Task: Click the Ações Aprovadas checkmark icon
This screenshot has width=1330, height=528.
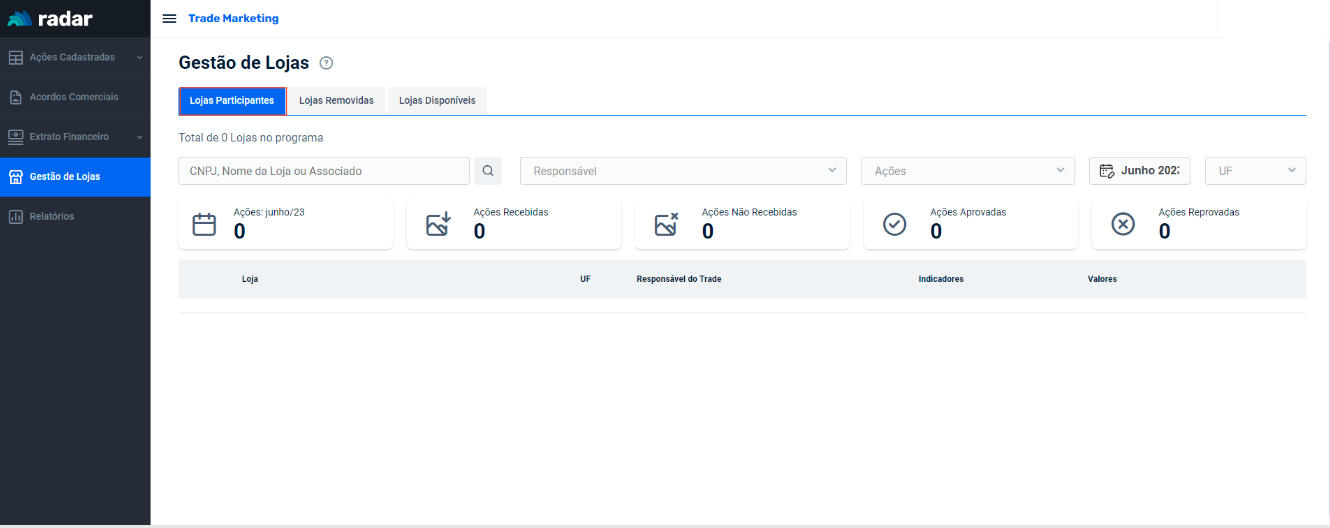Action: point(895,224)
